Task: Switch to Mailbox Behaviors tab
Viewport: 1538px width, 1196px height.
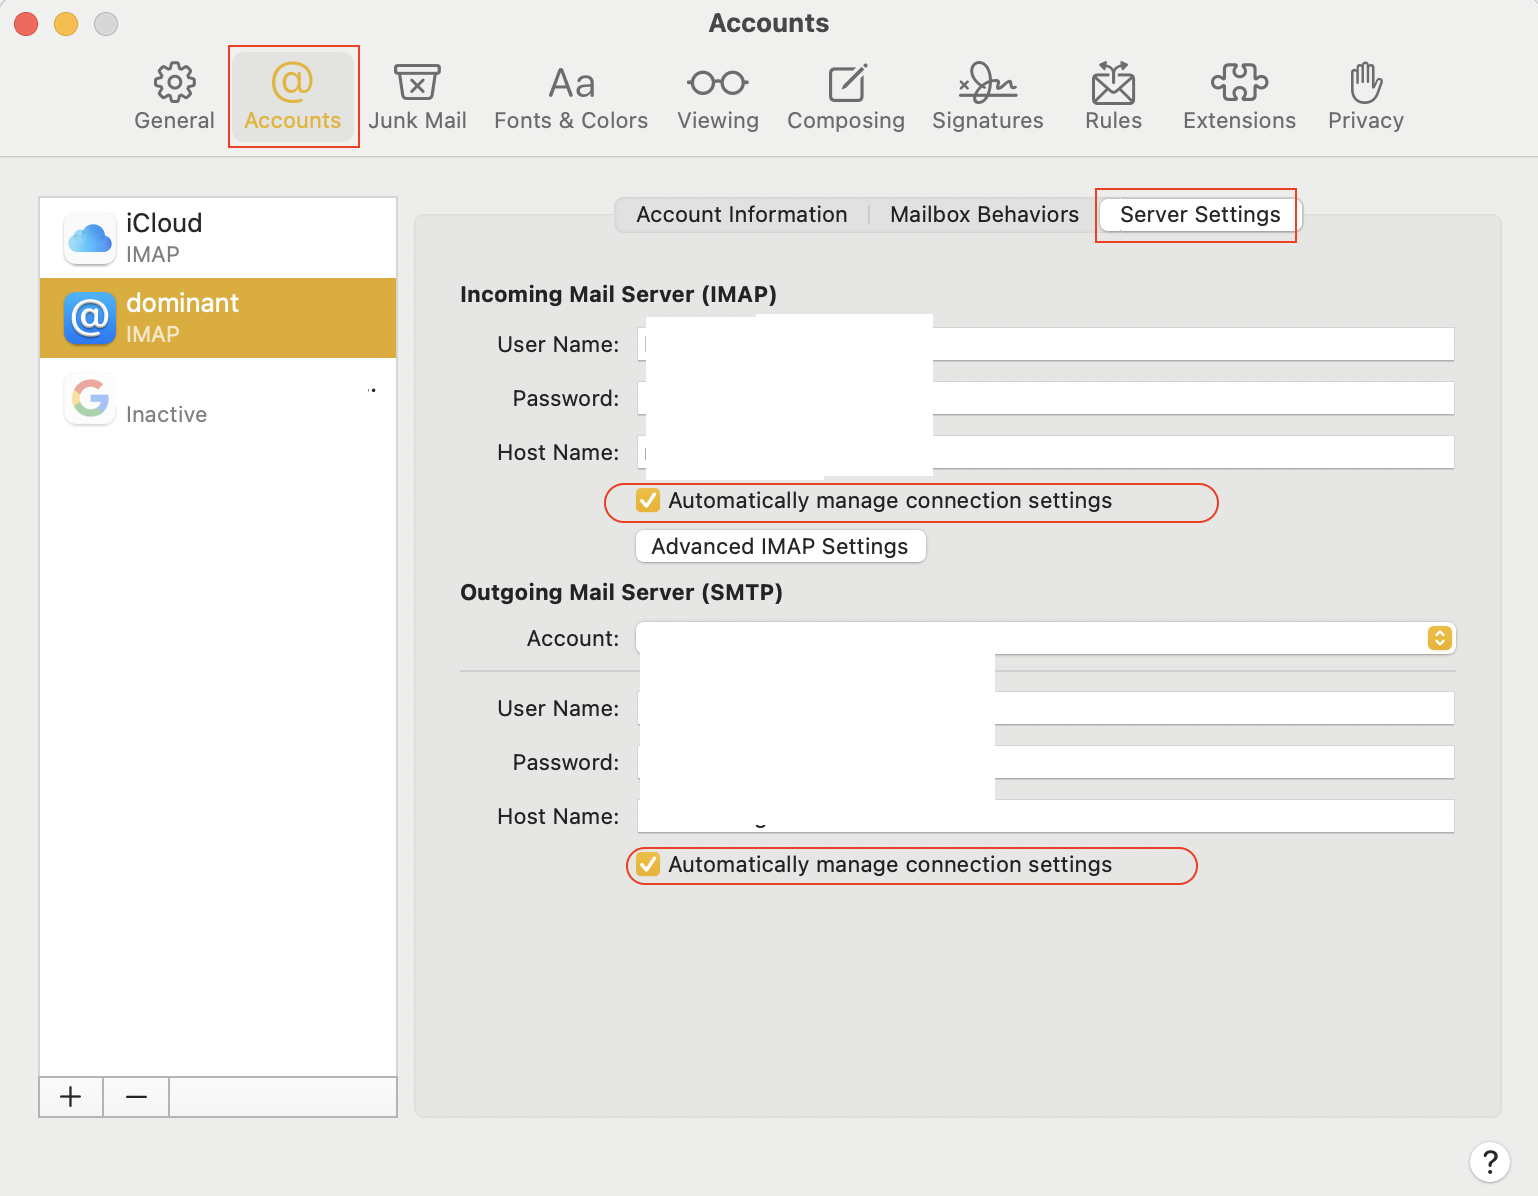Action: click(x=984, y=215)
